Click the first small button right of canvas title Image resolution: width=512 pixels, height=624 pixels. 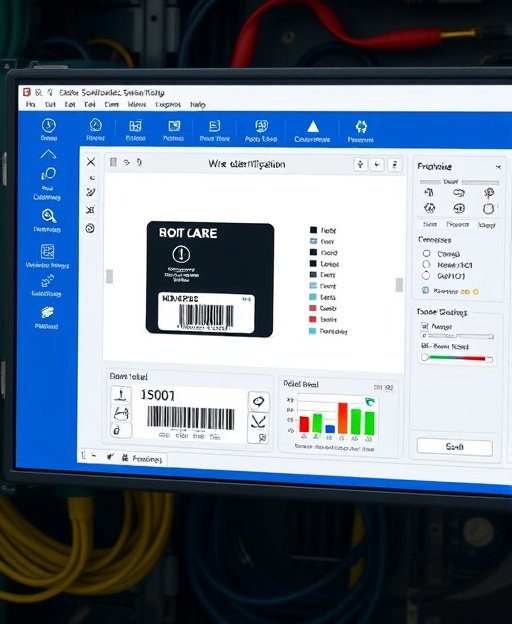[360, 164]
